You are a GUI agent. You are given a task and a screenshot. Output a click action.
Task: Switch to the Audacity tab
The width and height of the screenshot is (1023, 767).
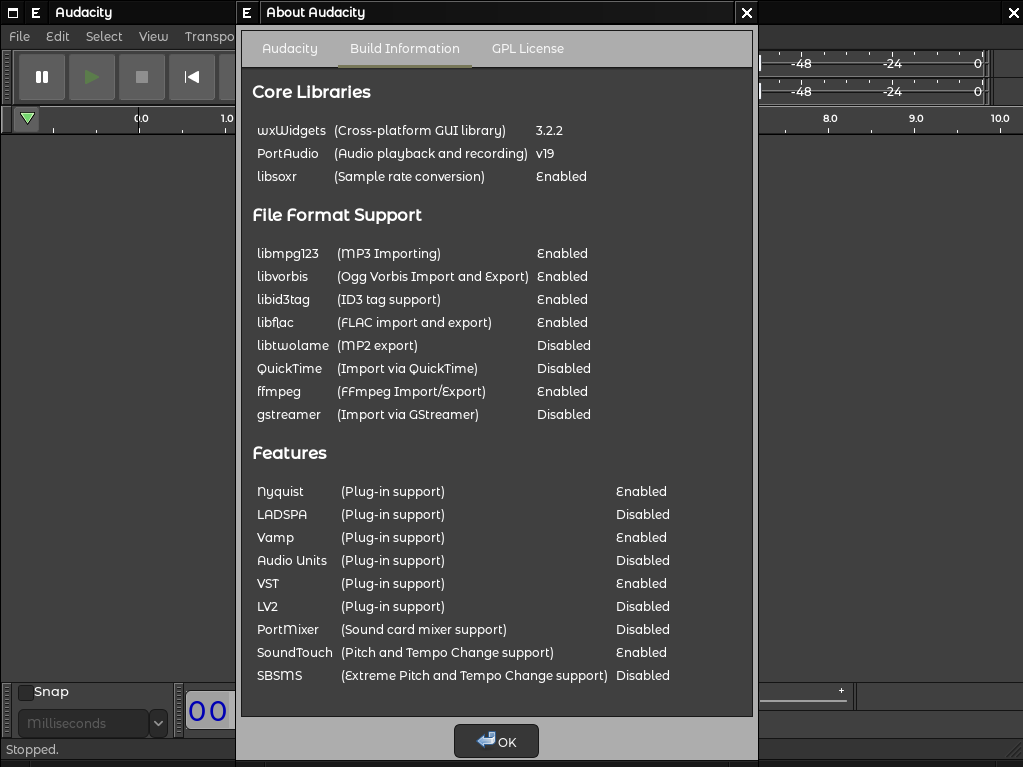(x=290, y=49)
